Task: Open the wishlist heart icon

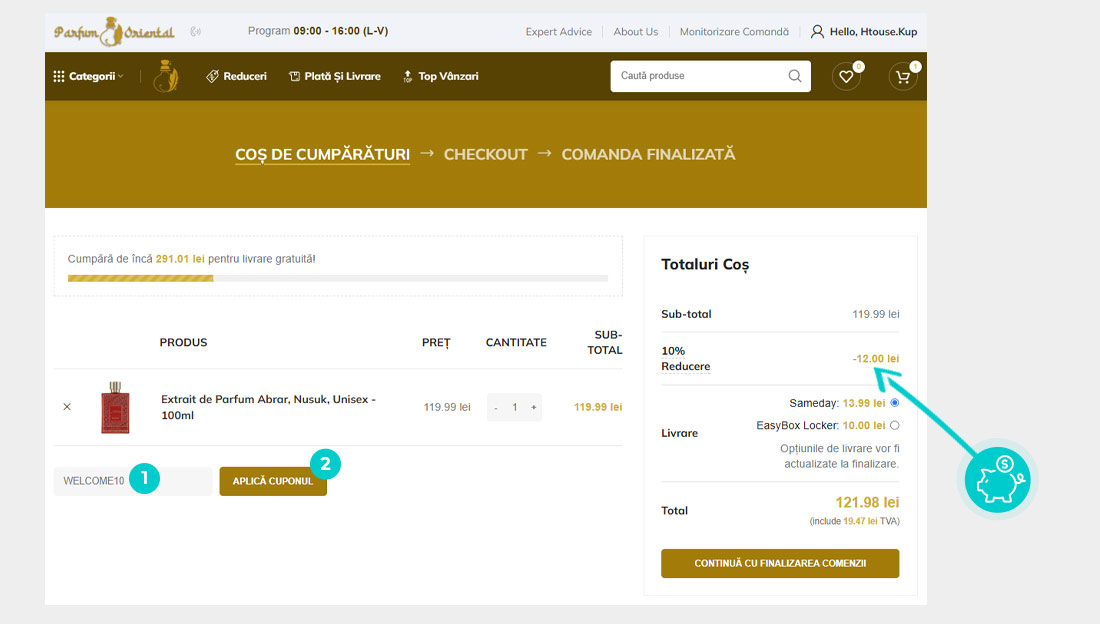Action: [846, 77]
